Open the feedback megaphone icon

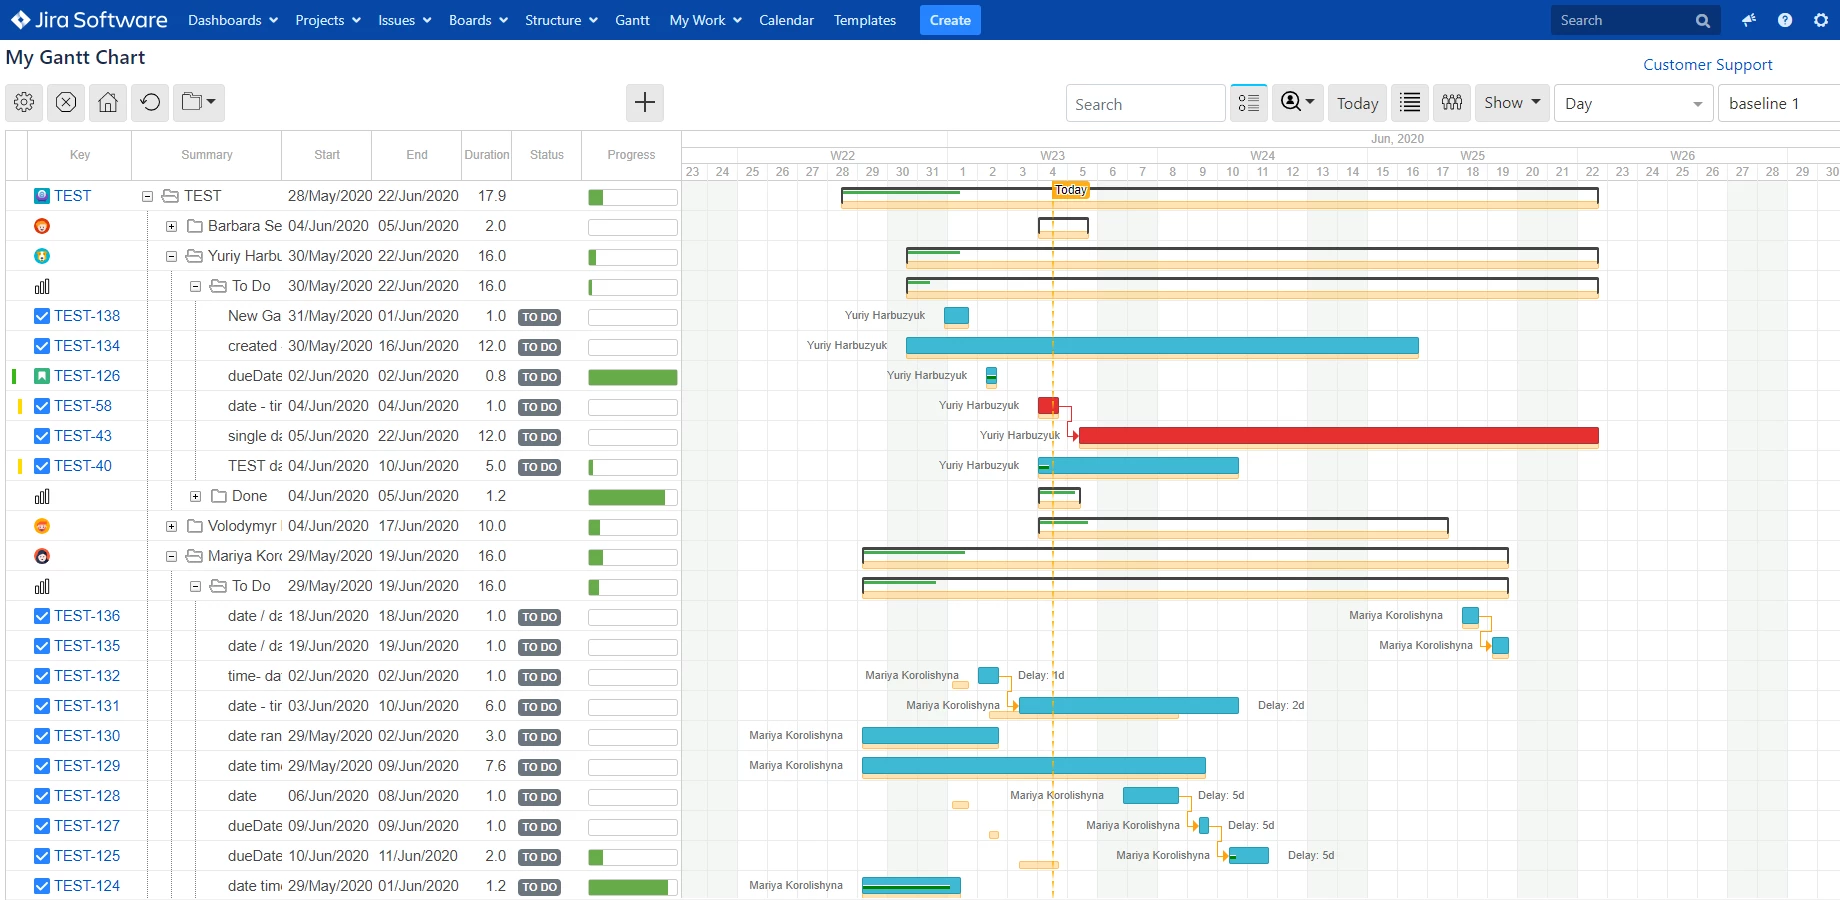(x=1749, y=20)
